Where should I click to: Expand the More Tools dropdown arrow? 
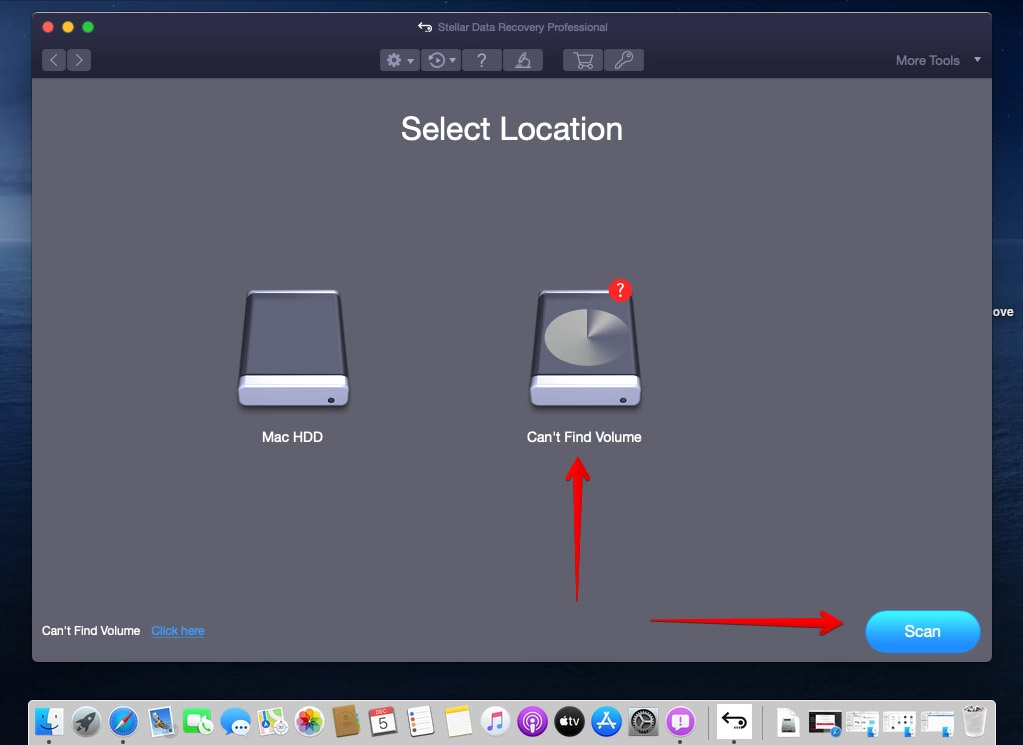[977, 59]
